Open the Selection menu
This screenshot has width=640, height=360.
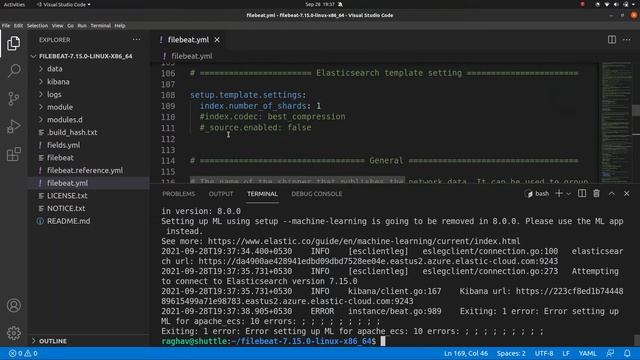[x=37, y=25]
